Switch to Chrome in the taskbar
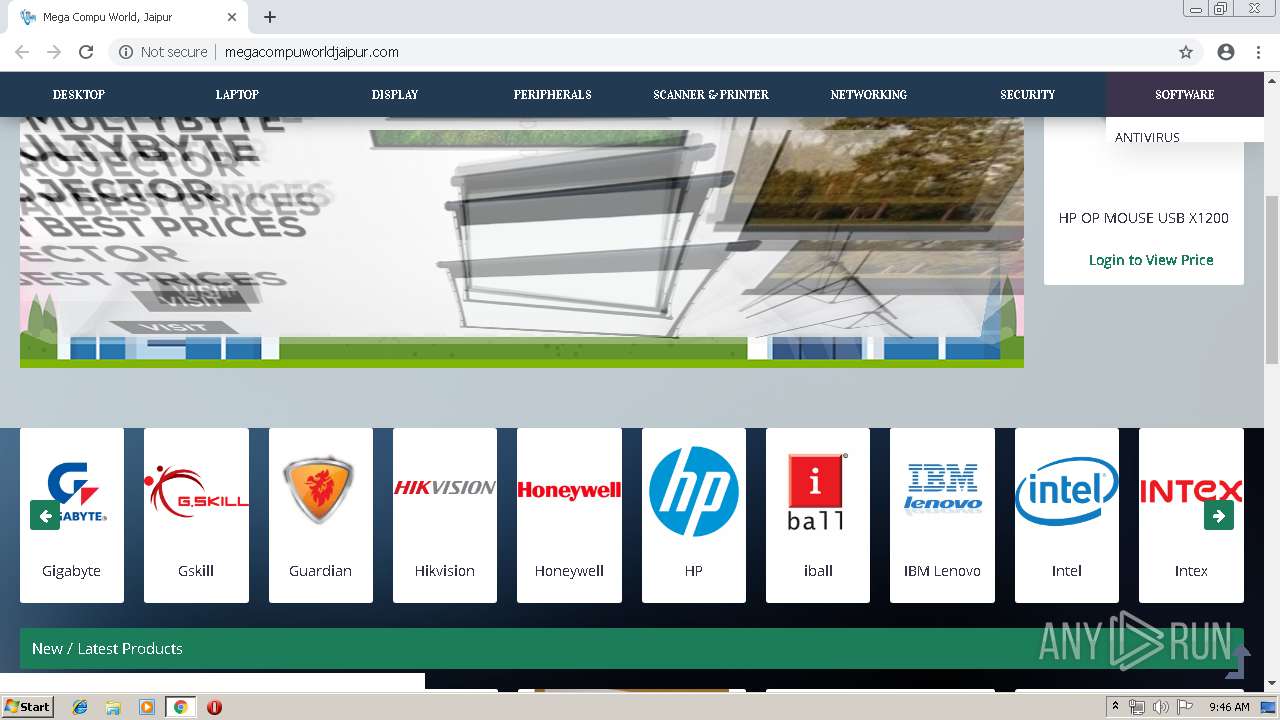1280x720 pixels. [x=180, y=707]
